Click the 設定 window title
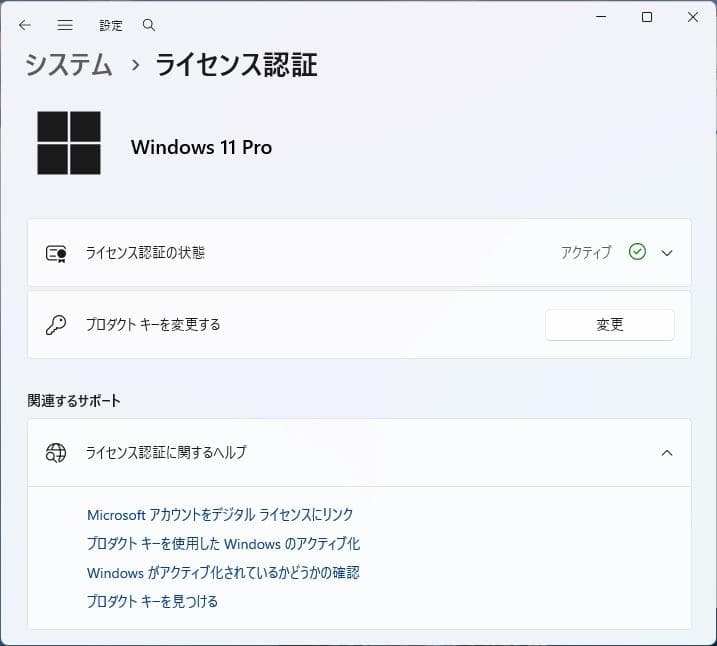 (x=111, y=25)
